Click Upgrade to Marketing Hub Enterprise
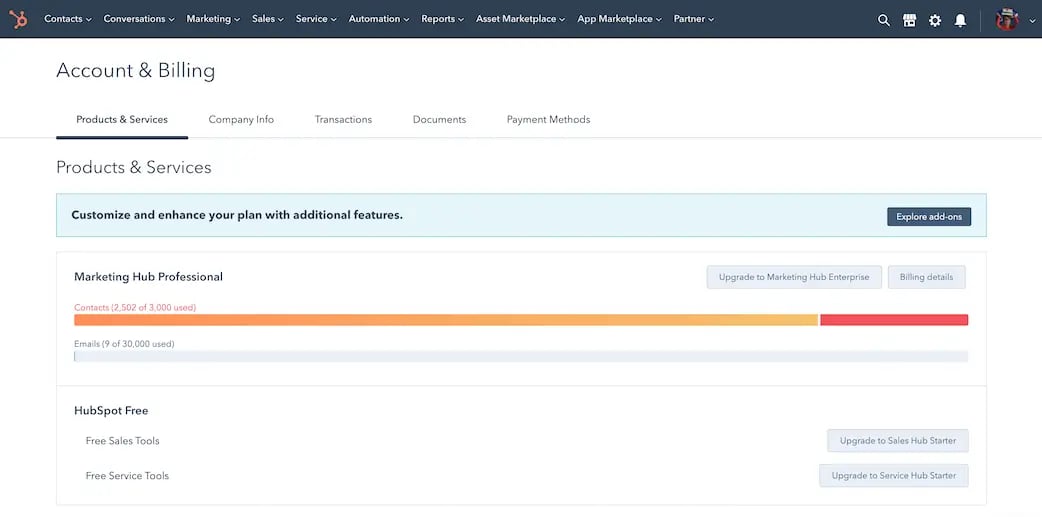 (x=793, y=277)
